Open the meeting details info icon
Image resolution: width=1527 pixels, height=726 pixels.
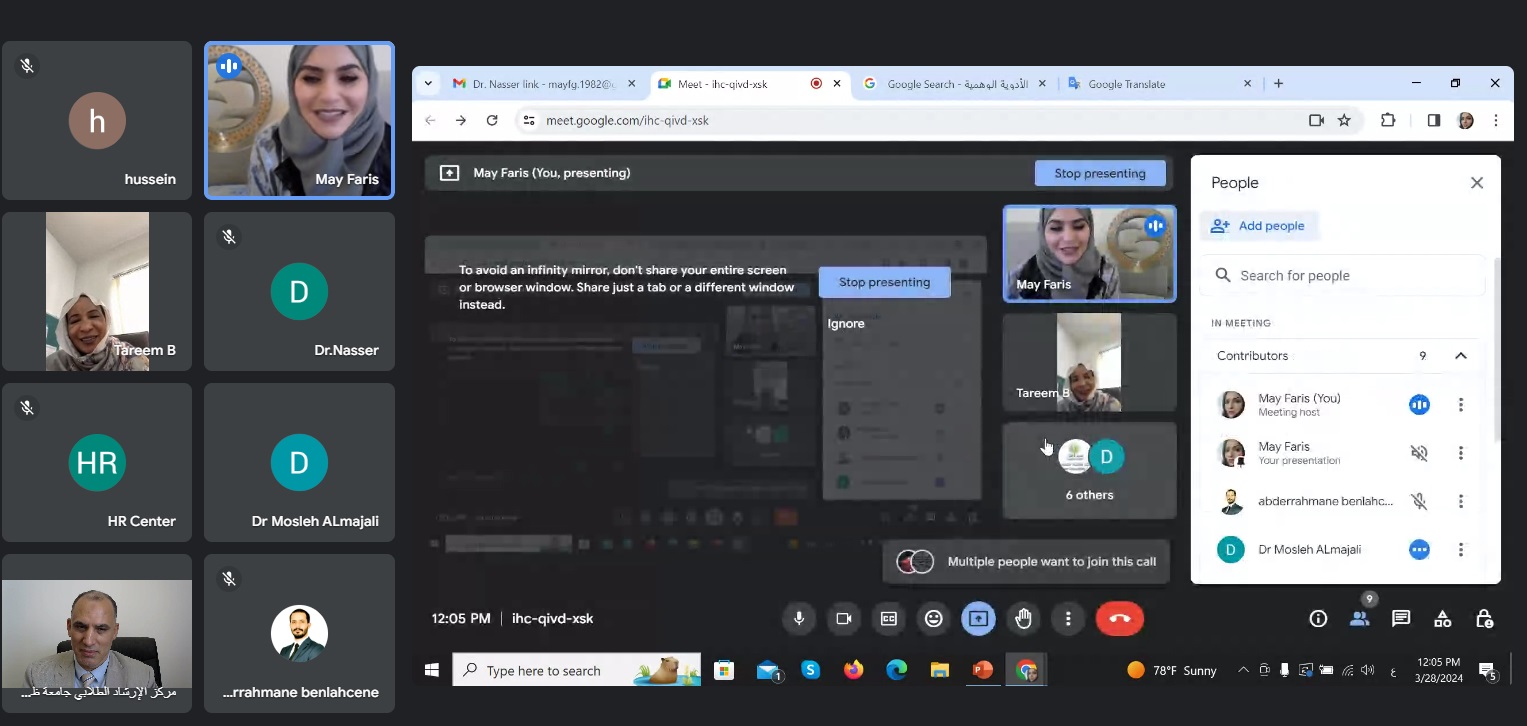click(x=1318, y=619)
